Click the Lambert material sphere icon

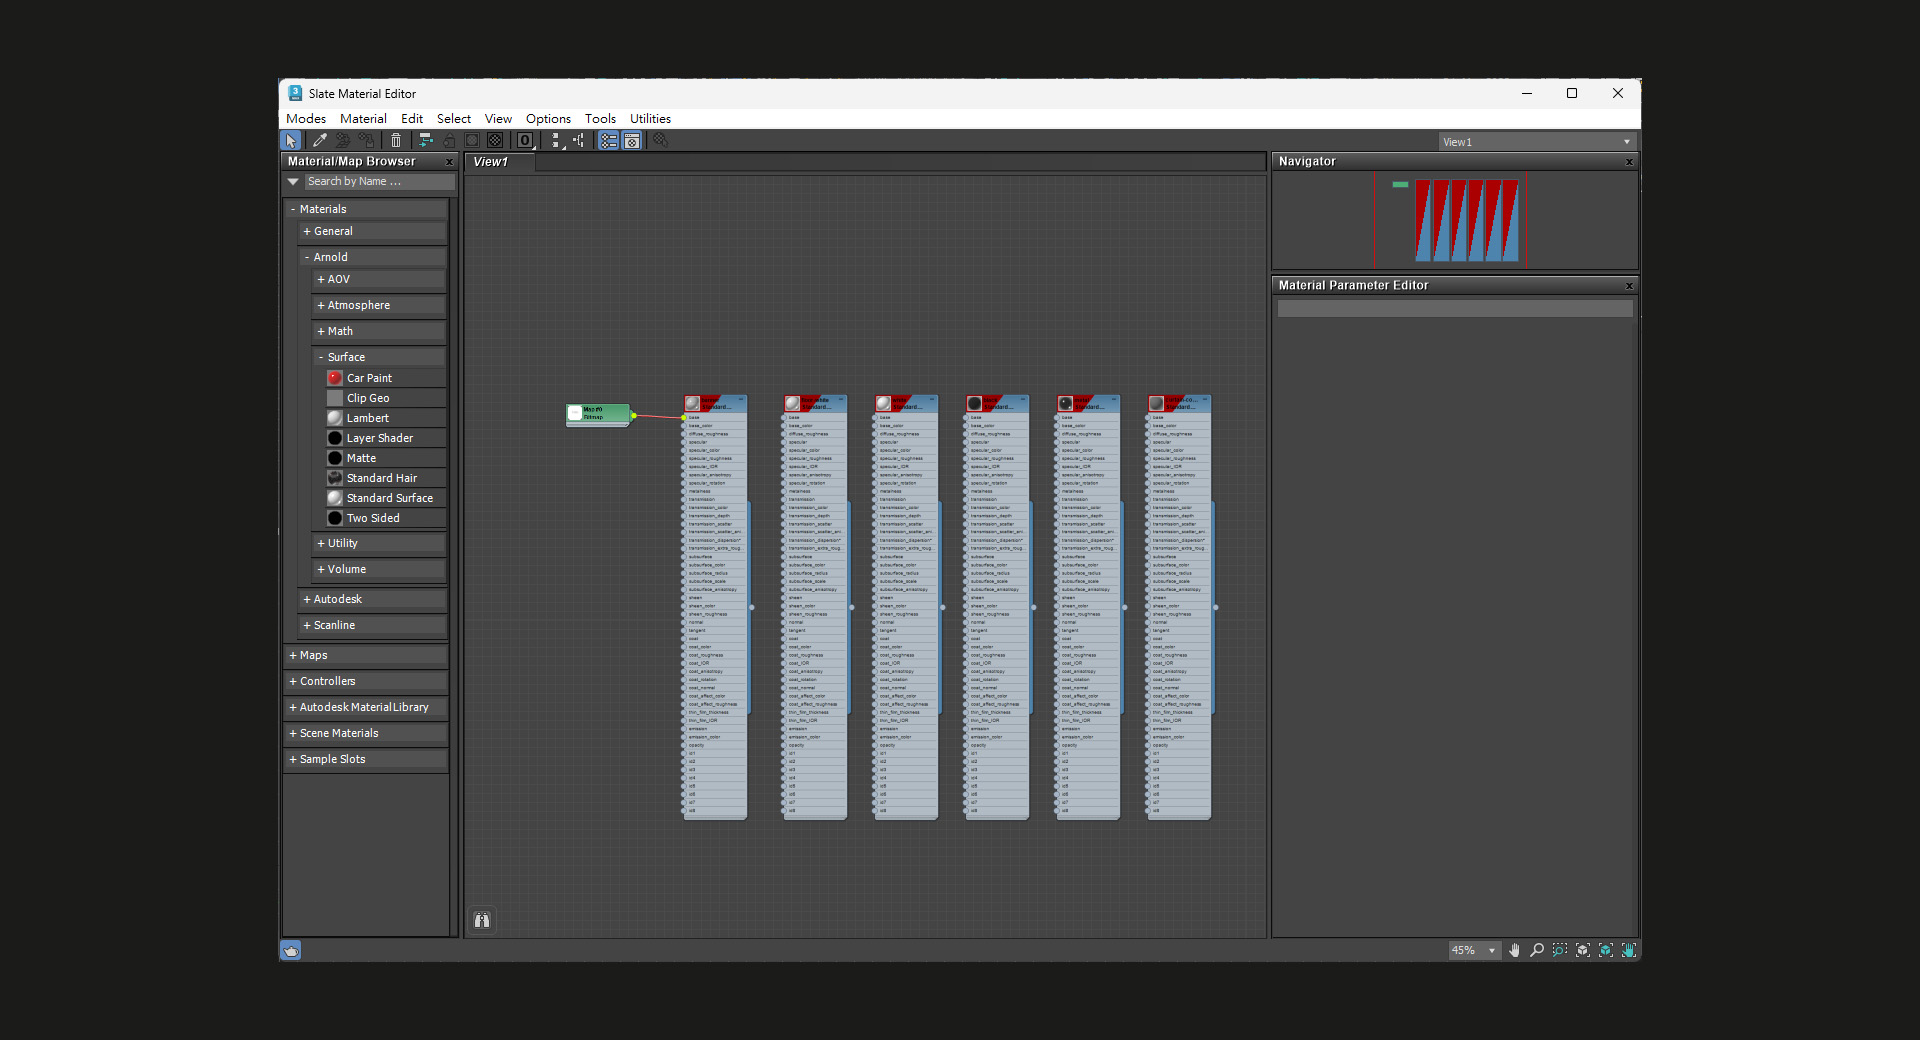[335, 418]
